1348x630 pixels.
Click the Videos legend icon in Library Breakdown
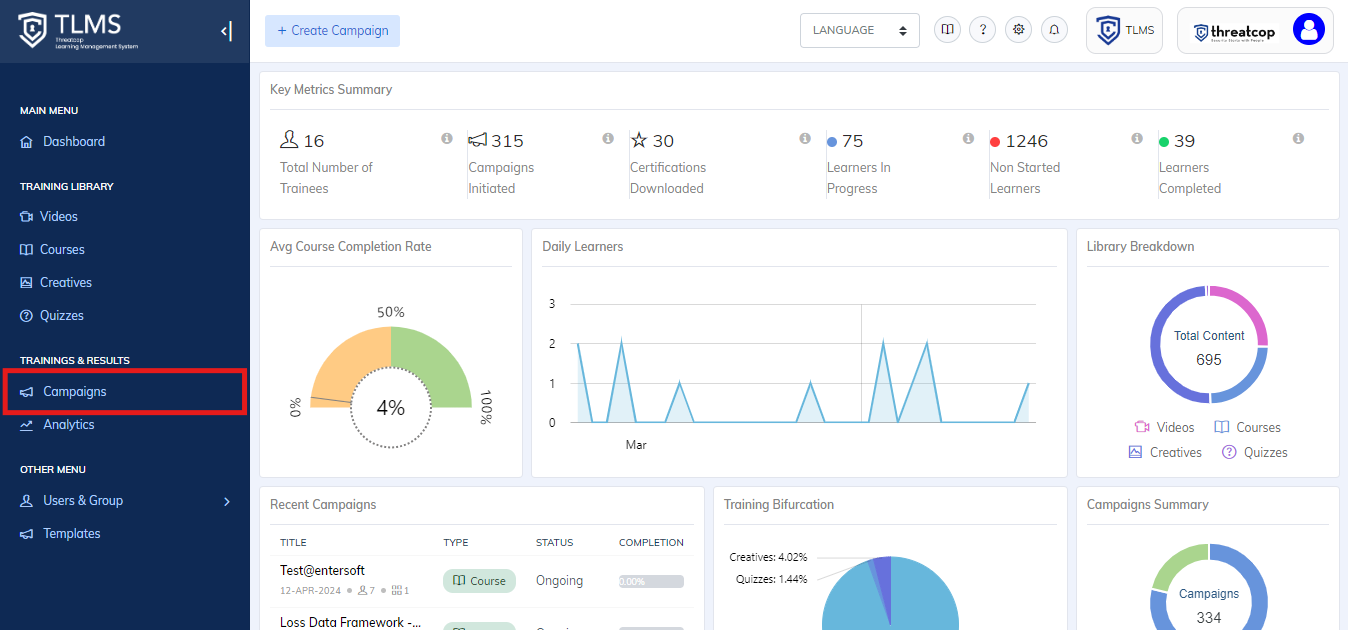click(x=1142, y=427)
